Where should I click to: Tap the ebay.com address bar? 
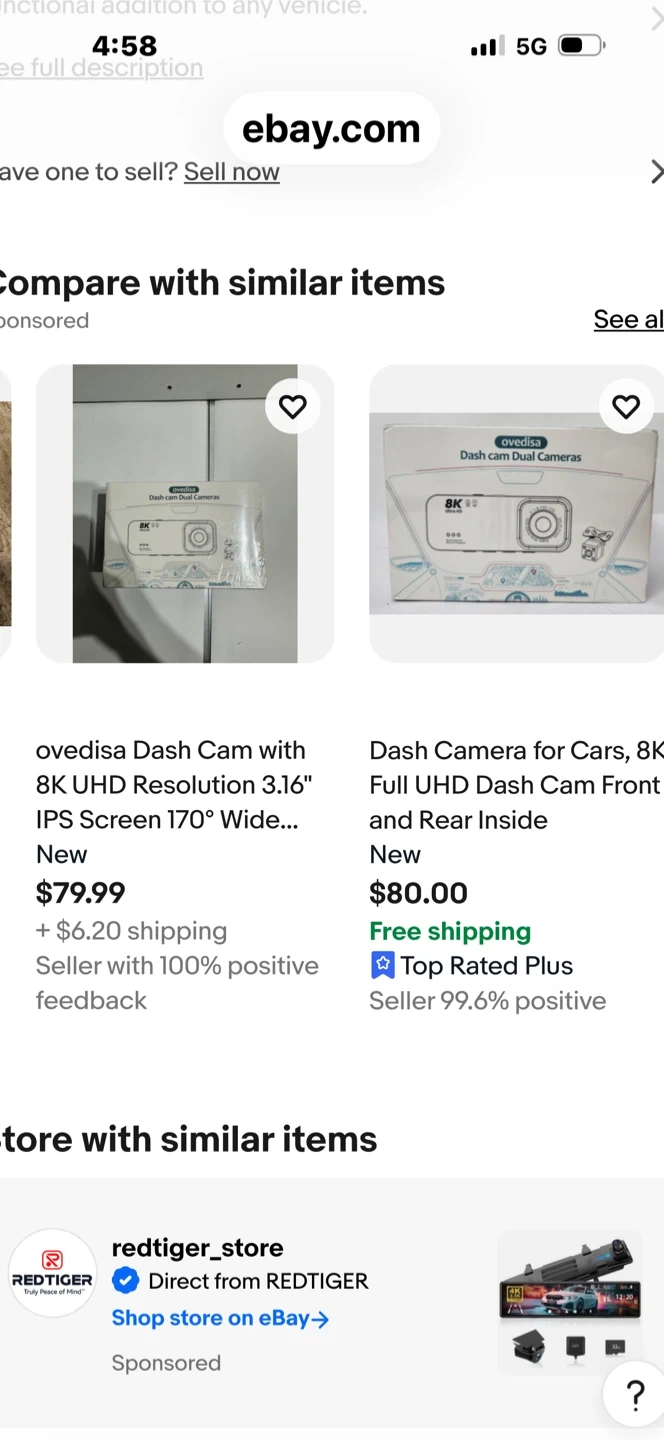tap(331, 129)
